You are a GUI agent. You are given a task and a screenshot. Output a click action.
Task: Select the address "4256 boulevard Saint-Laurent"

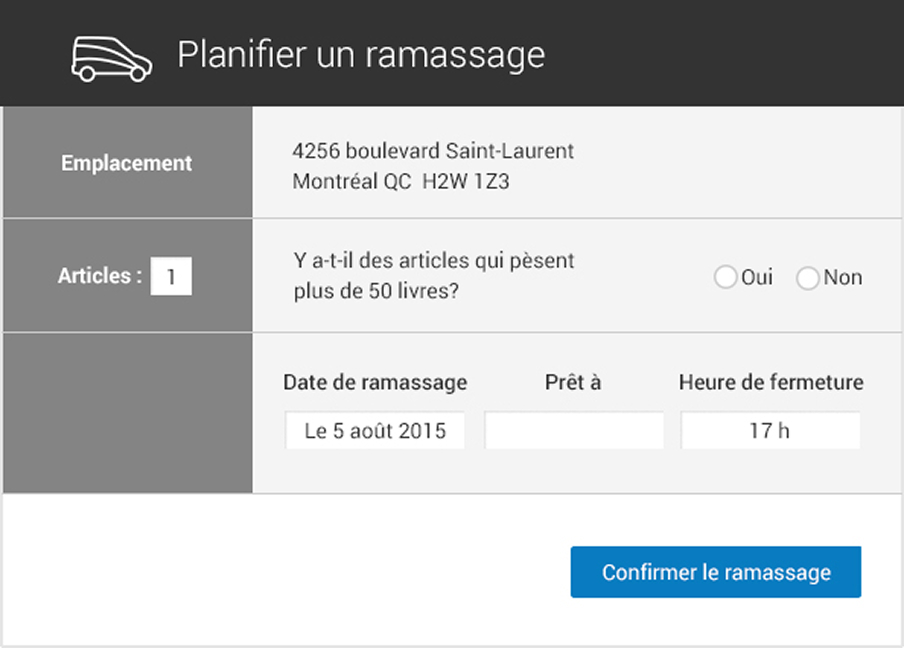(x=433, y=150)
